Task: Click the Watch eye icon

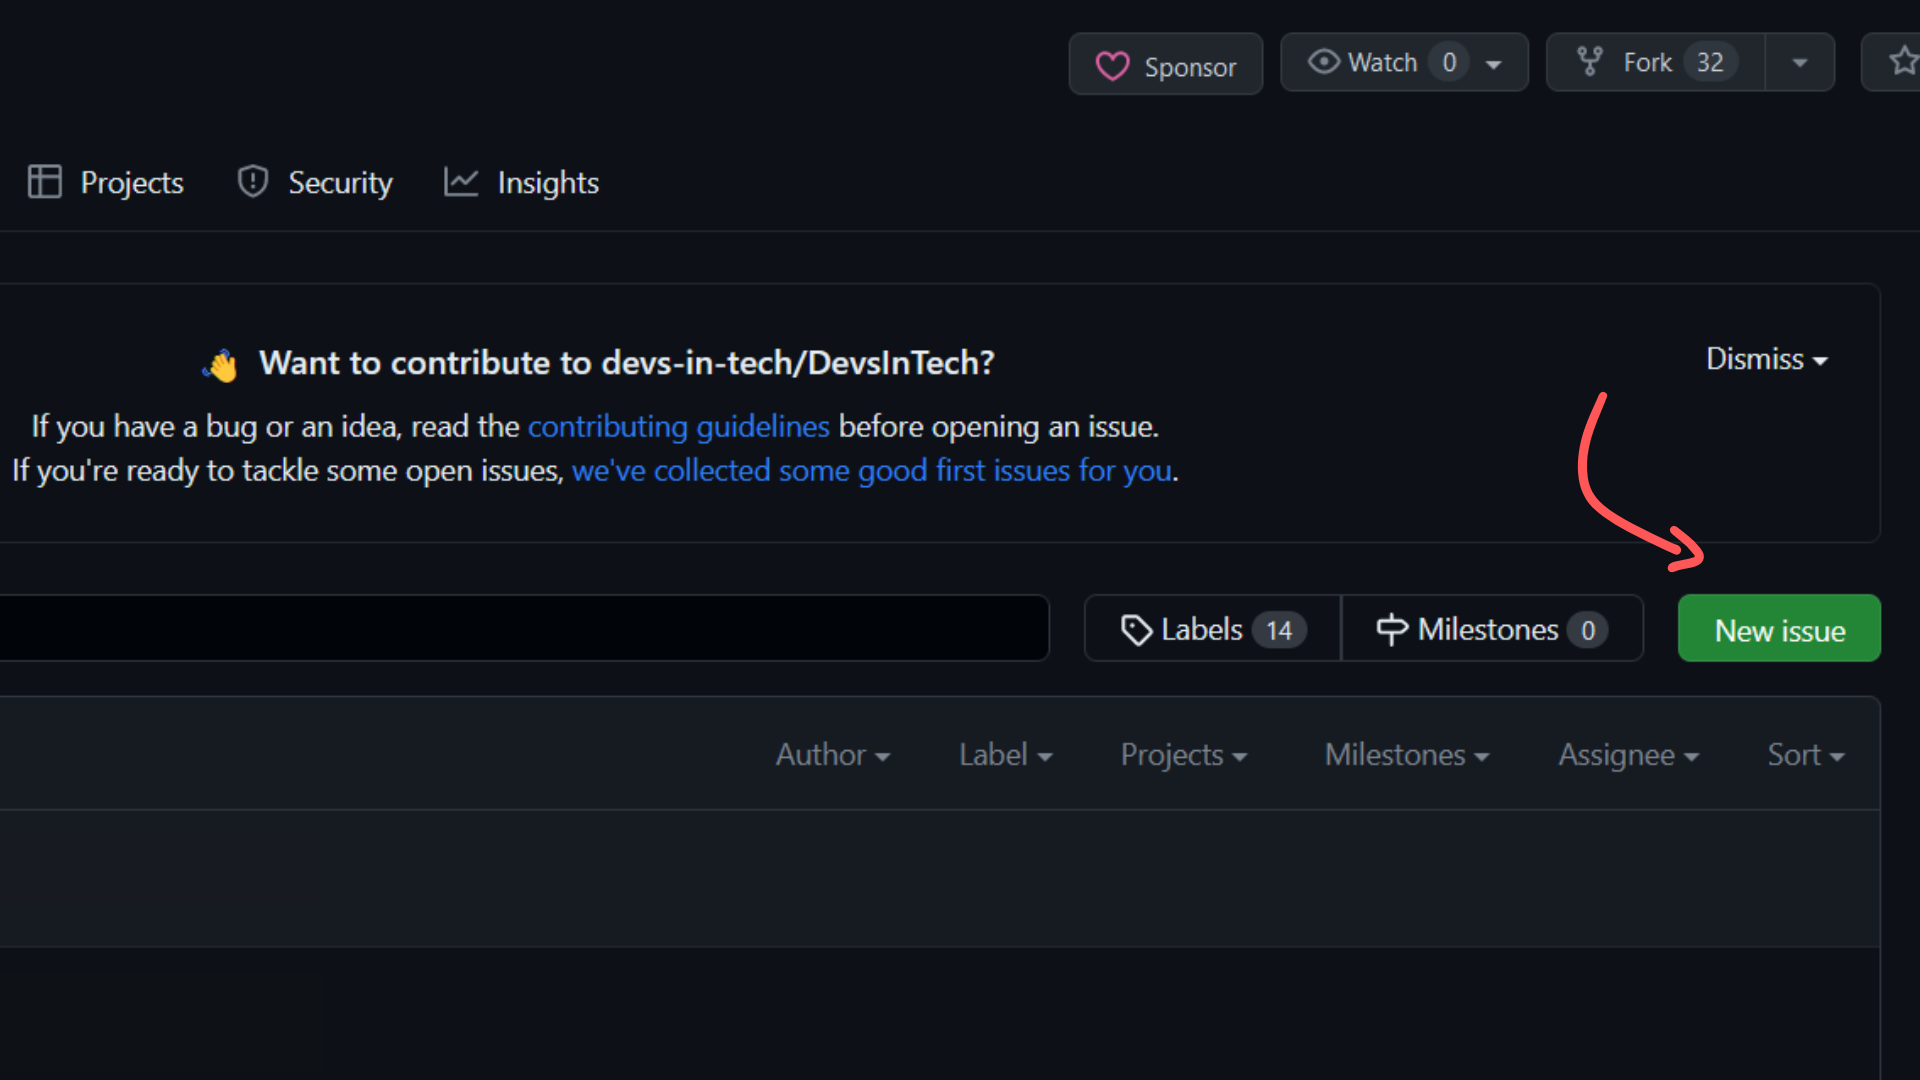Action: click(1323, 62)
